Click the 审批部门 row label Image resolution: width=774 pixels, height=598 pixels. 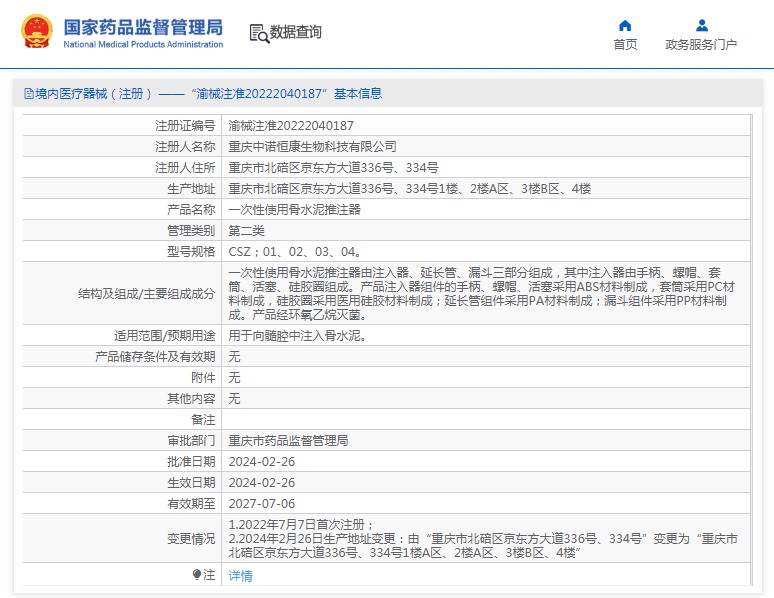point(191,440)
